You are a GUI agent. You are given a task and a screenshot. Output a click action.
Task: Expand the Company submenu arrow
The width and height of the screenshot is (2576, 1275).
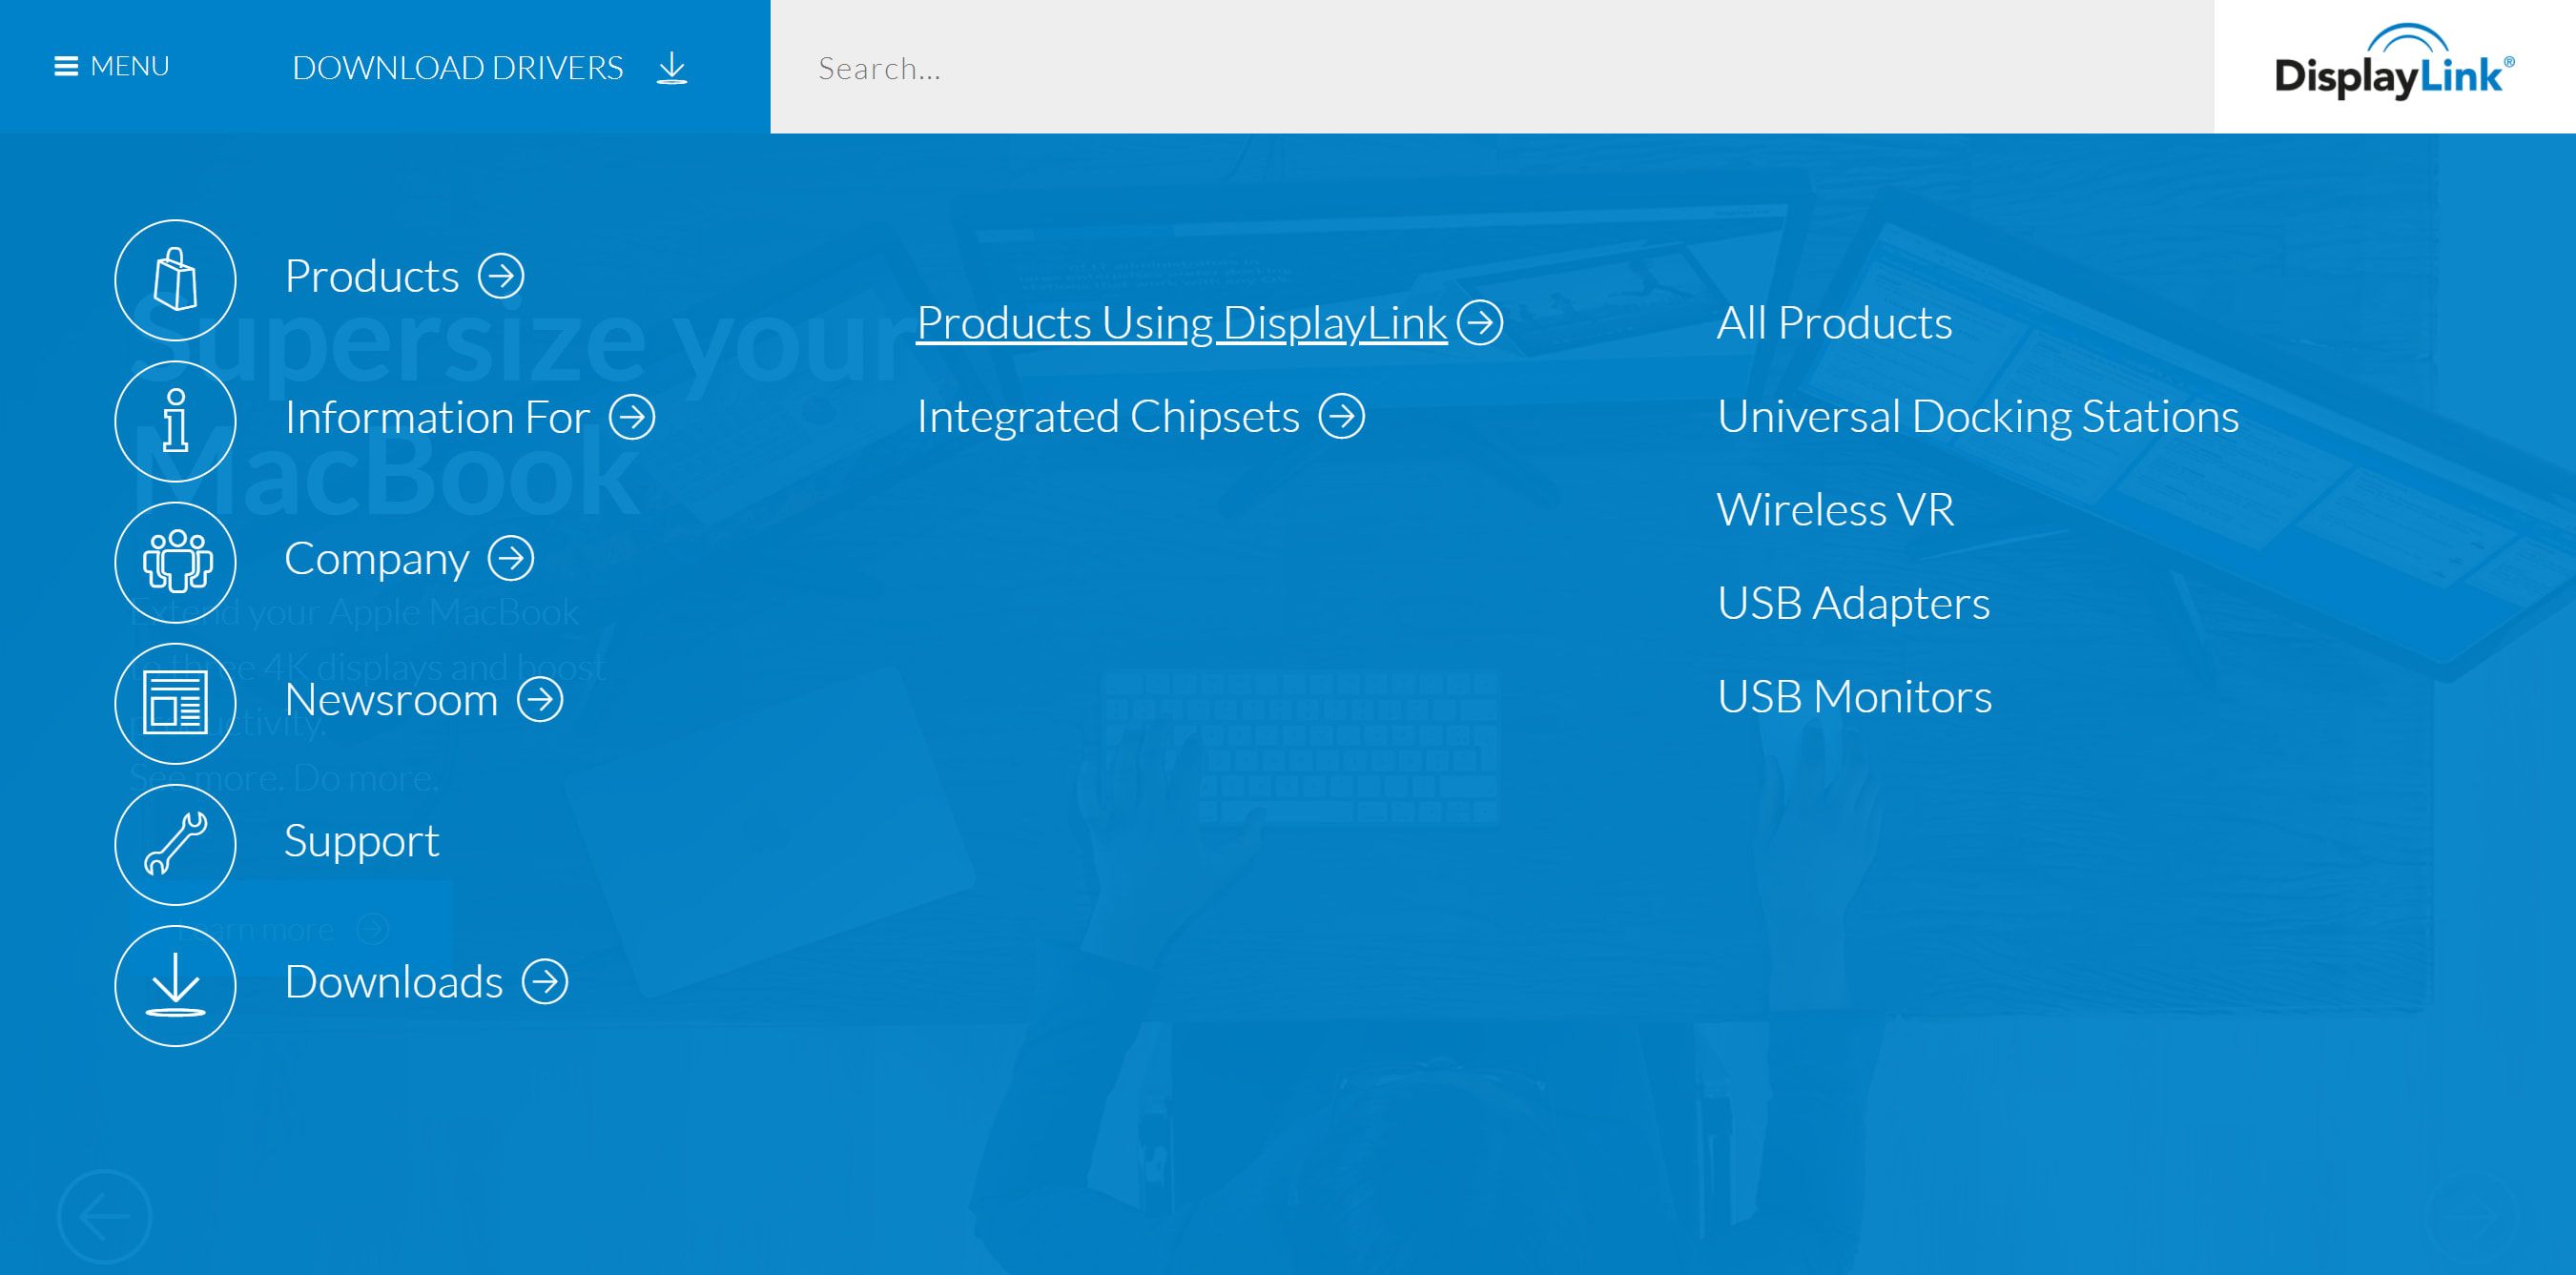[511, 558]
